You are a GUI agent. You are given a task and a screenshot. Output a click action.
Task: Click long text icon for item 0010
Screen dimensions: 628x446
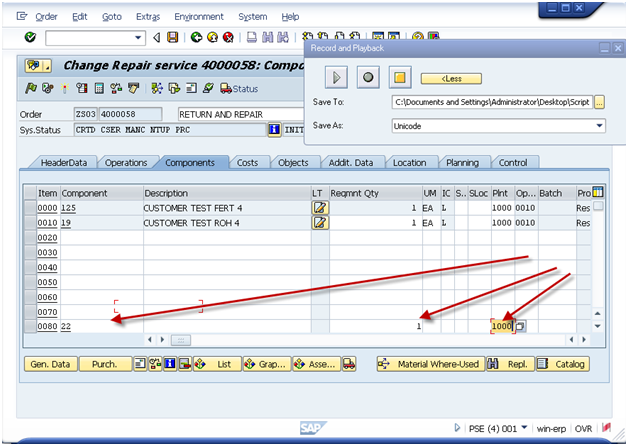pyautogui.click(x=320, y=223)
